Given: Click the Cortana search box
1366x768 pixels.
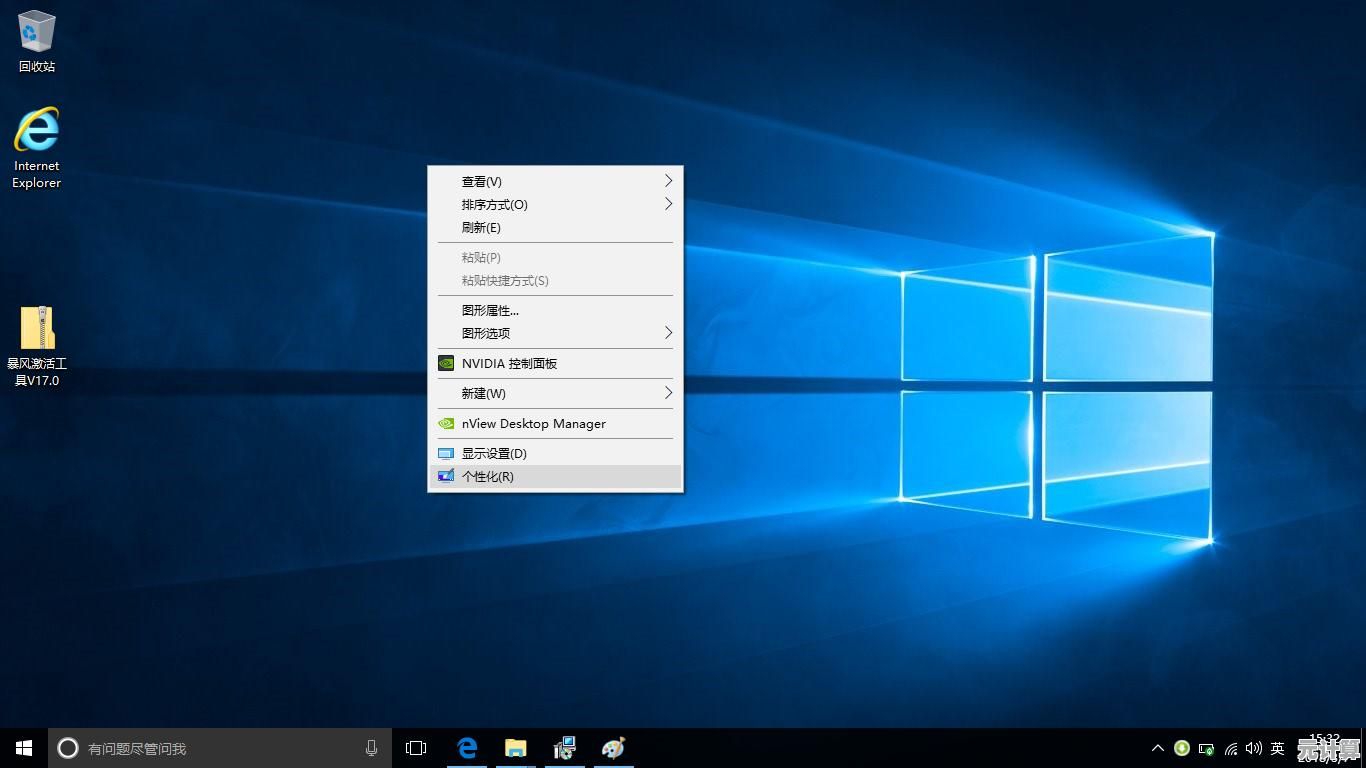Looking at the screenshot, I should pos(210,748).
